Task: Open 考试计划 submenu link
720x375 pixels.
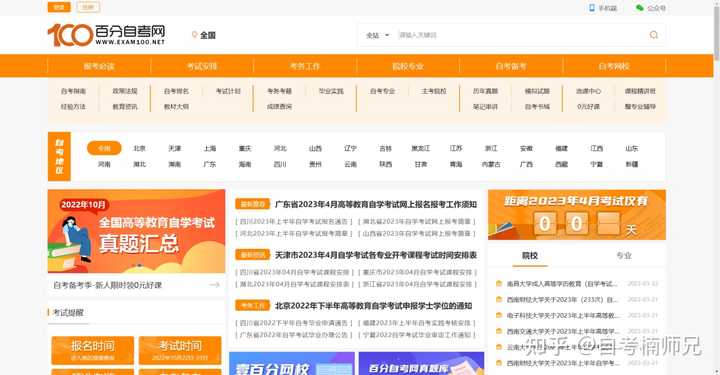Action: coord(228,91)
